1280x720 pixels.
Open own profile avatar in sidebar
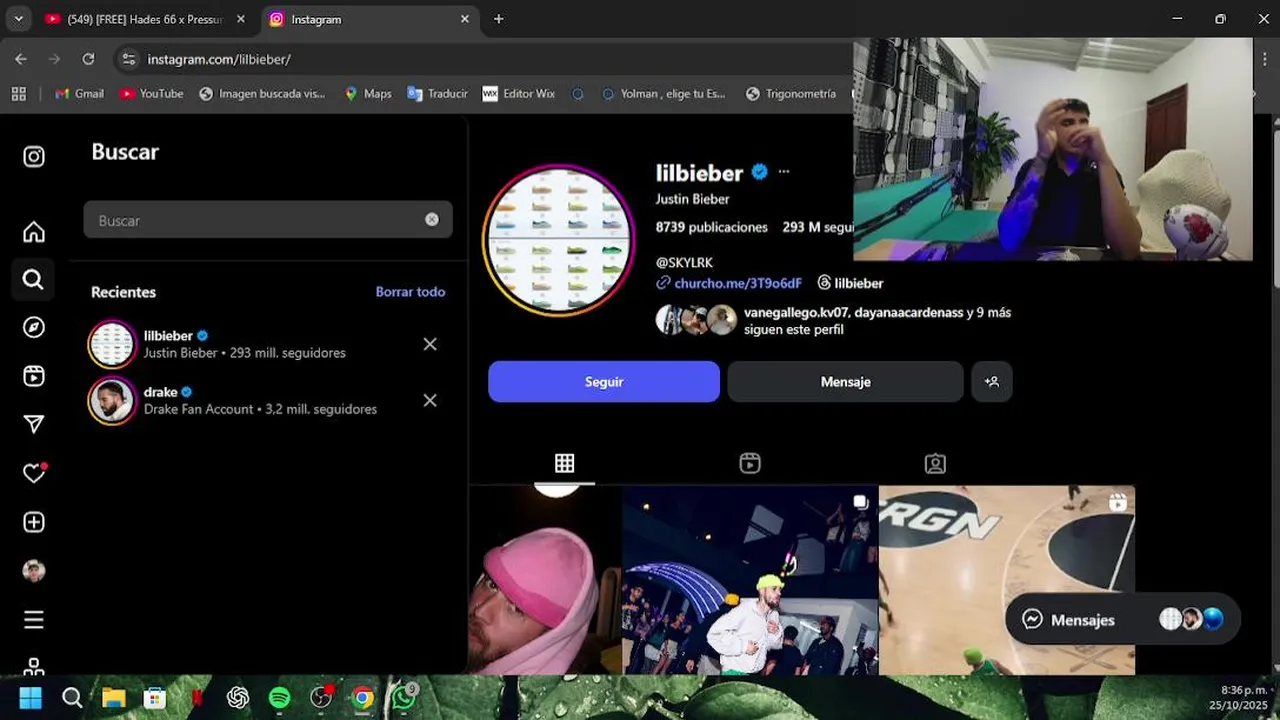34,571
